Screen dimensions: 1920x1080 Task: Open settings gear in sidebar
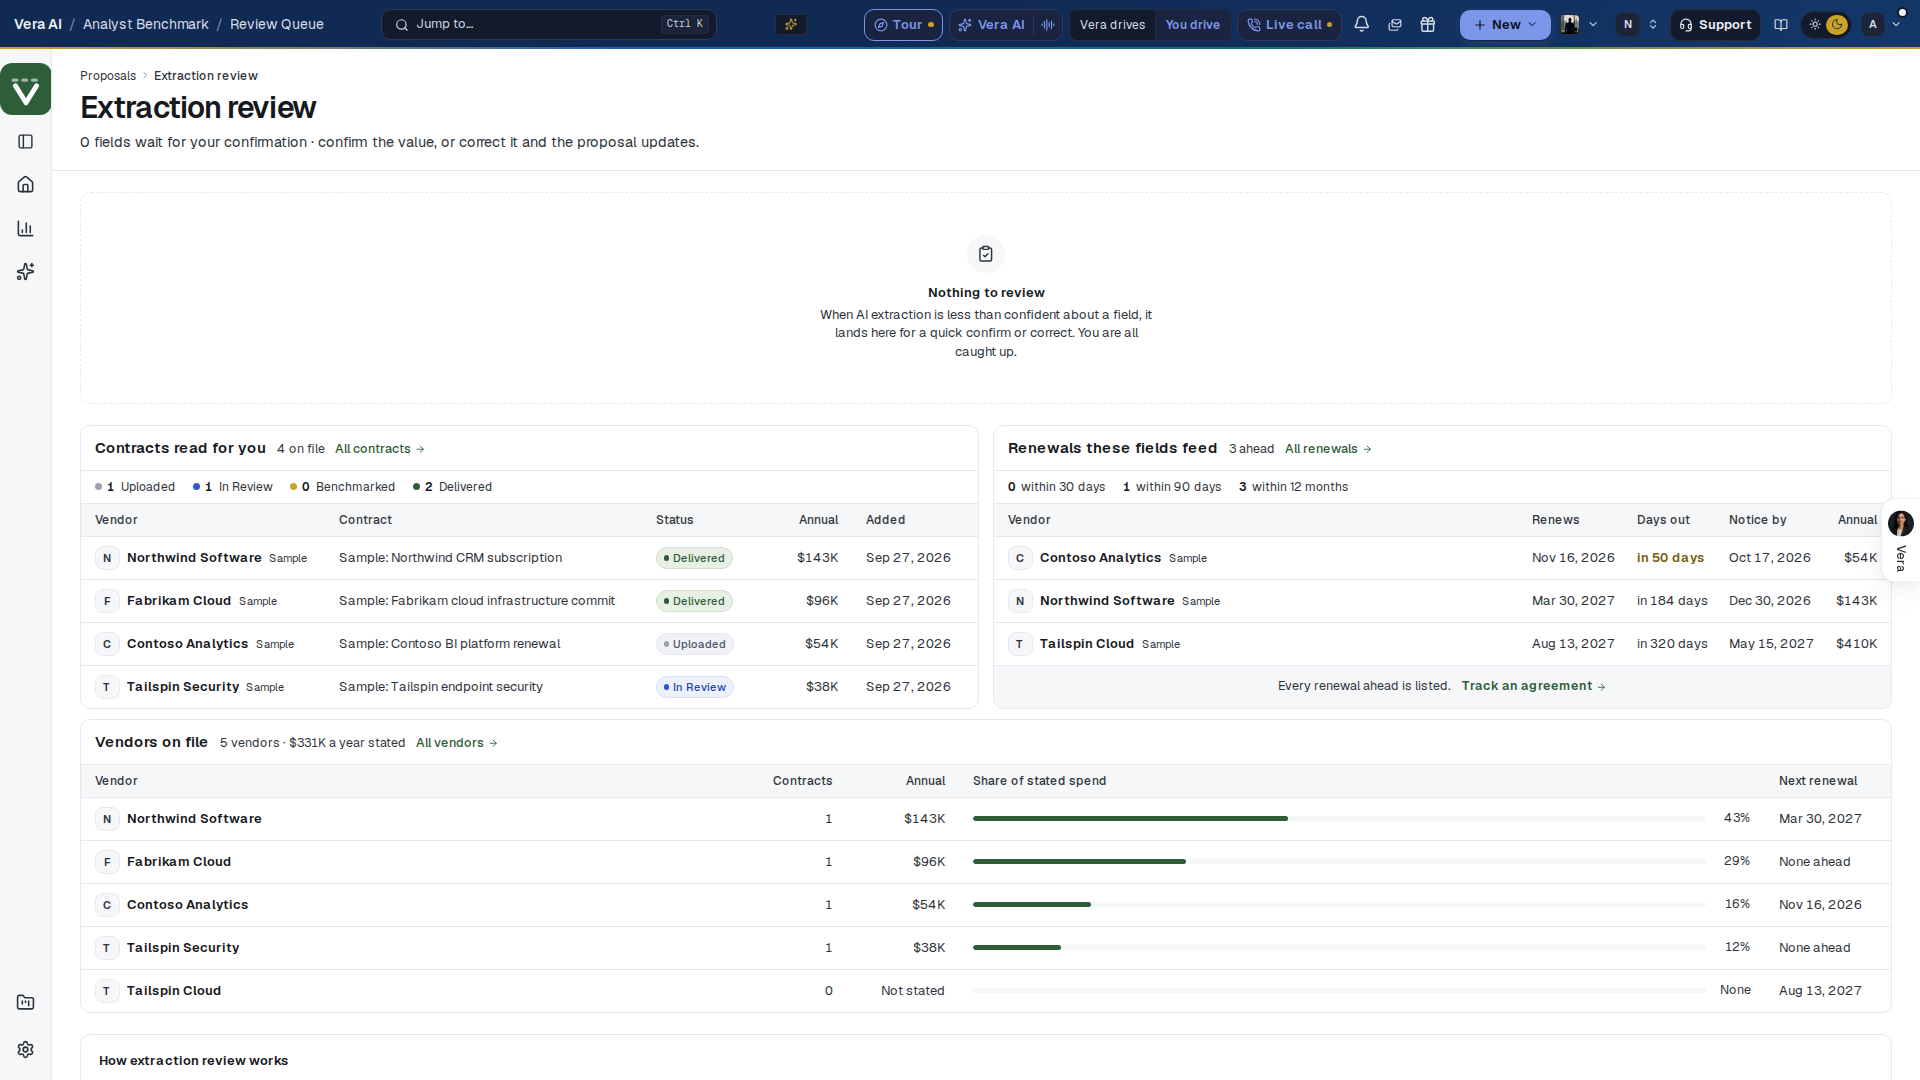pos(26,1049)
